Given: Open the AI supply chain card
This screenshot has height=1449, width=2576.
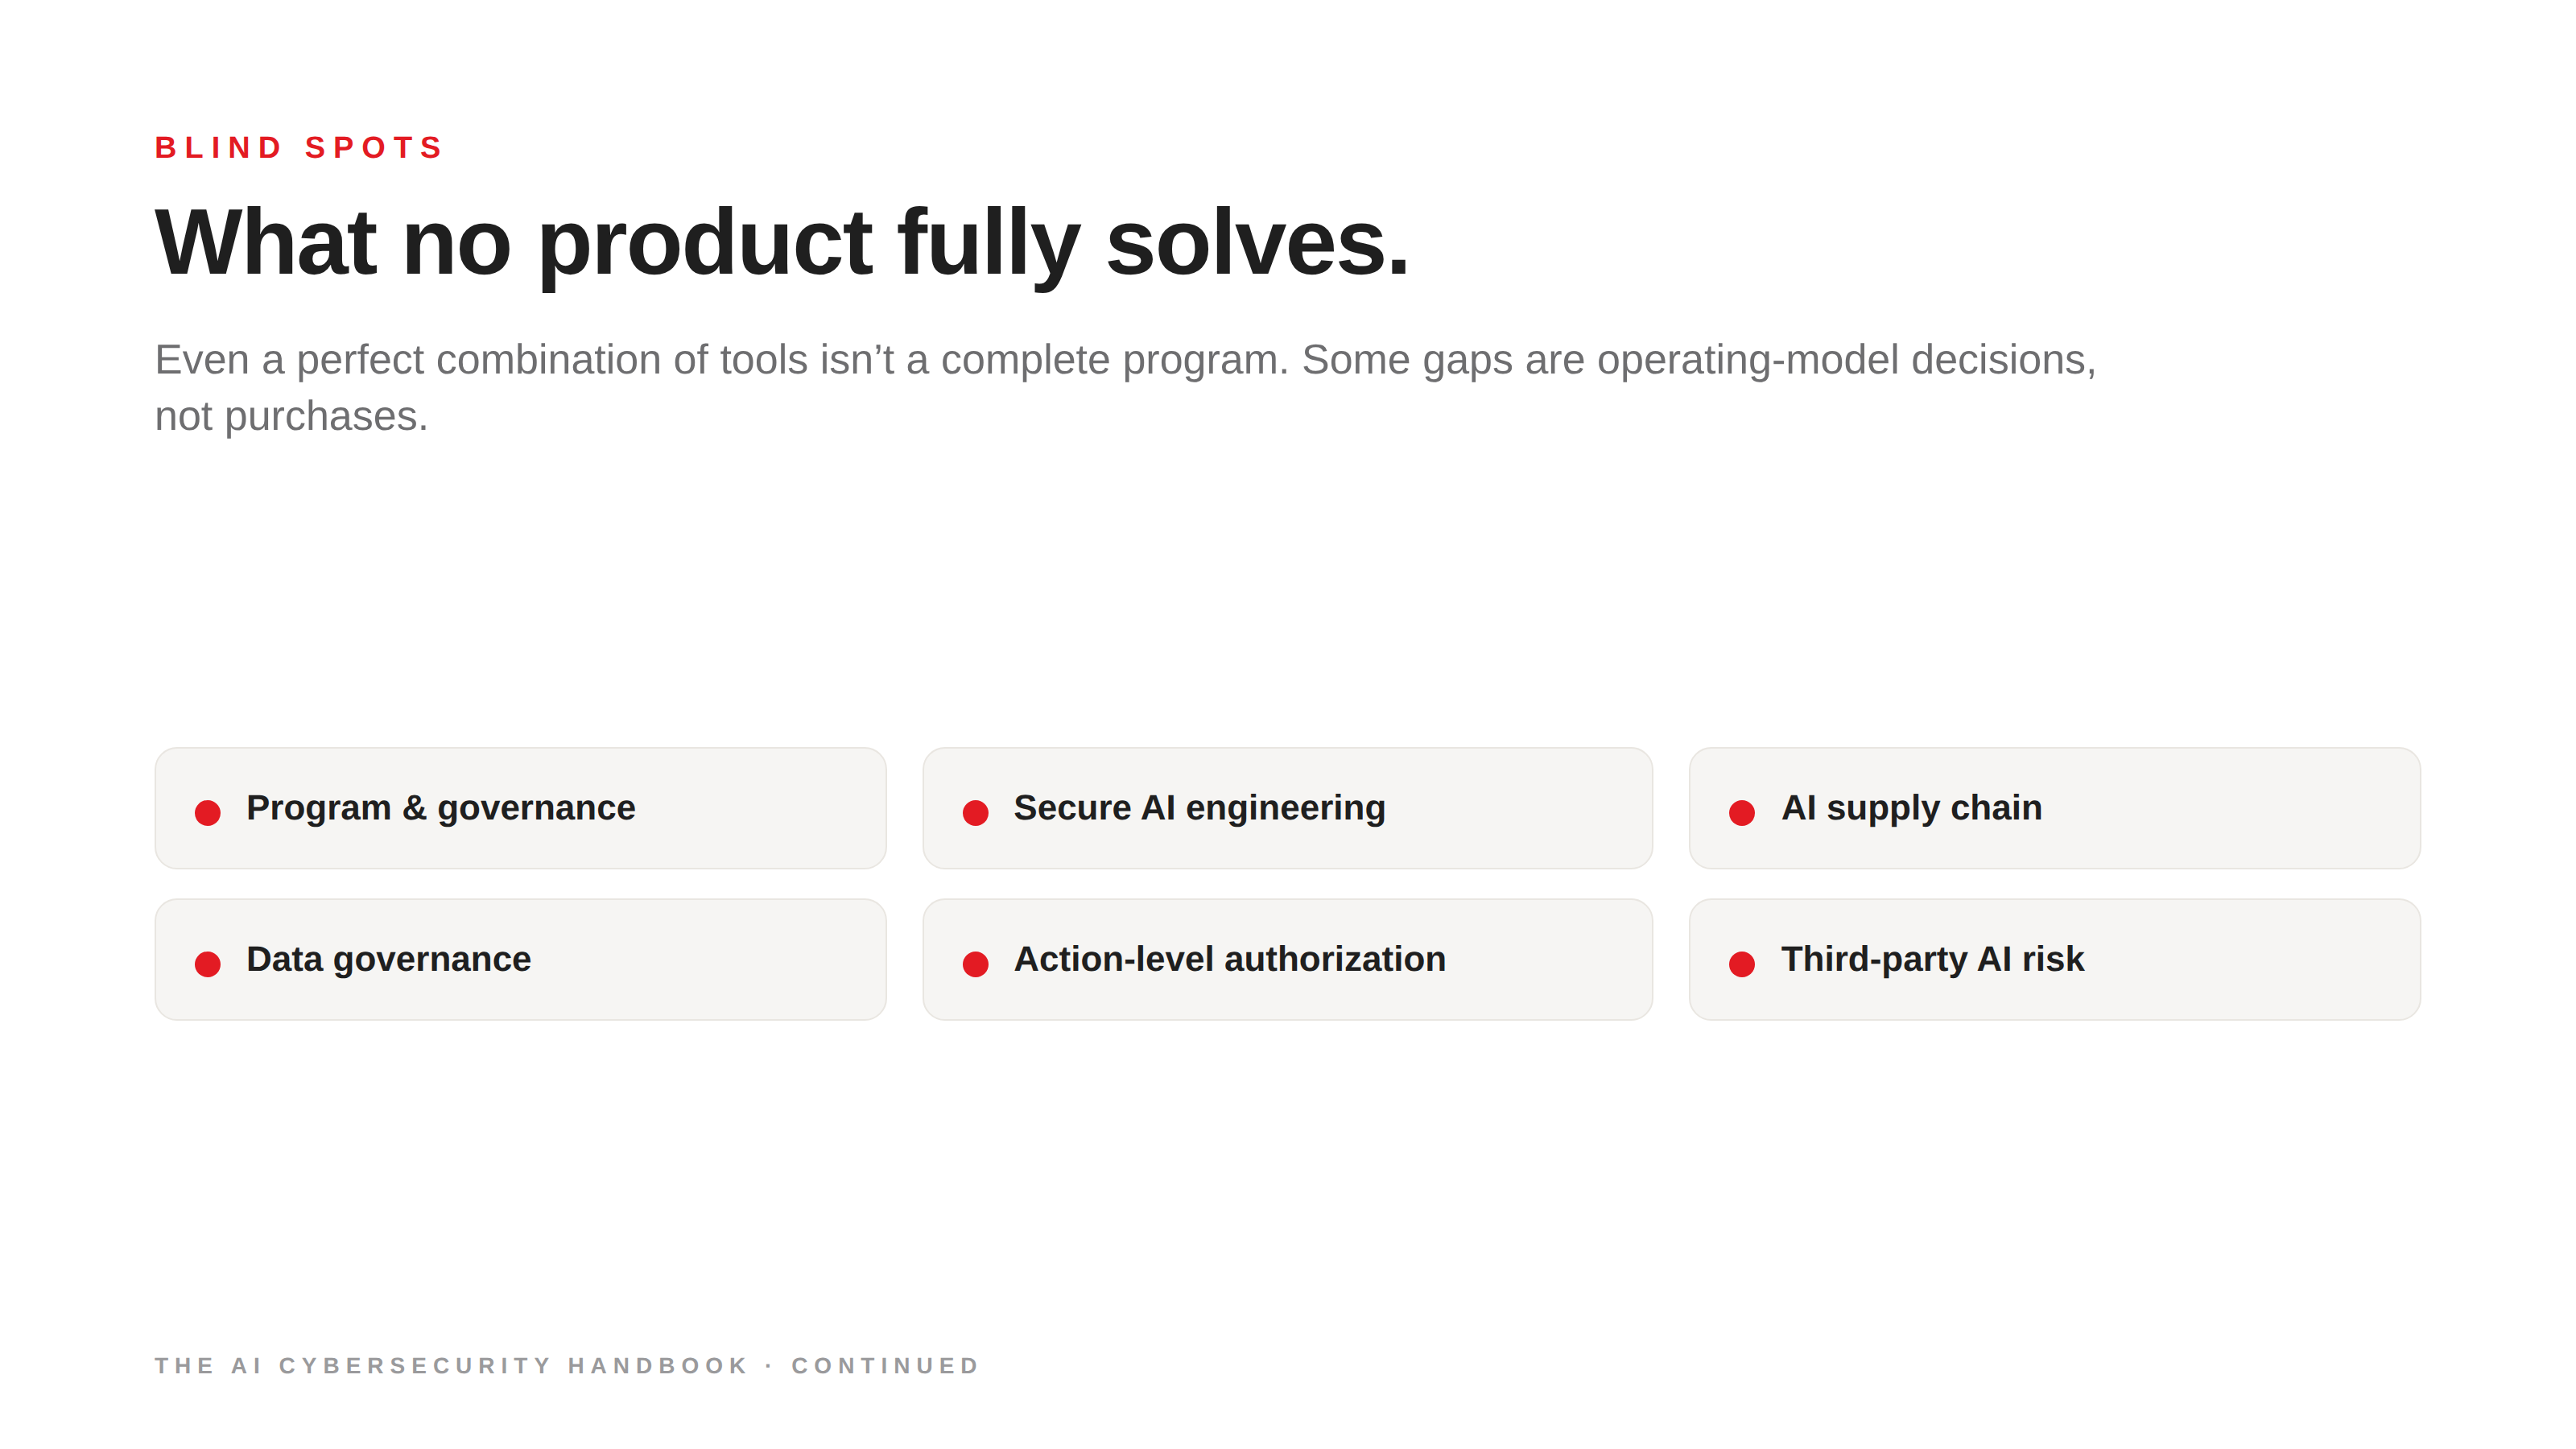Looking at the screenshot, I should [x=2055, y=808].
